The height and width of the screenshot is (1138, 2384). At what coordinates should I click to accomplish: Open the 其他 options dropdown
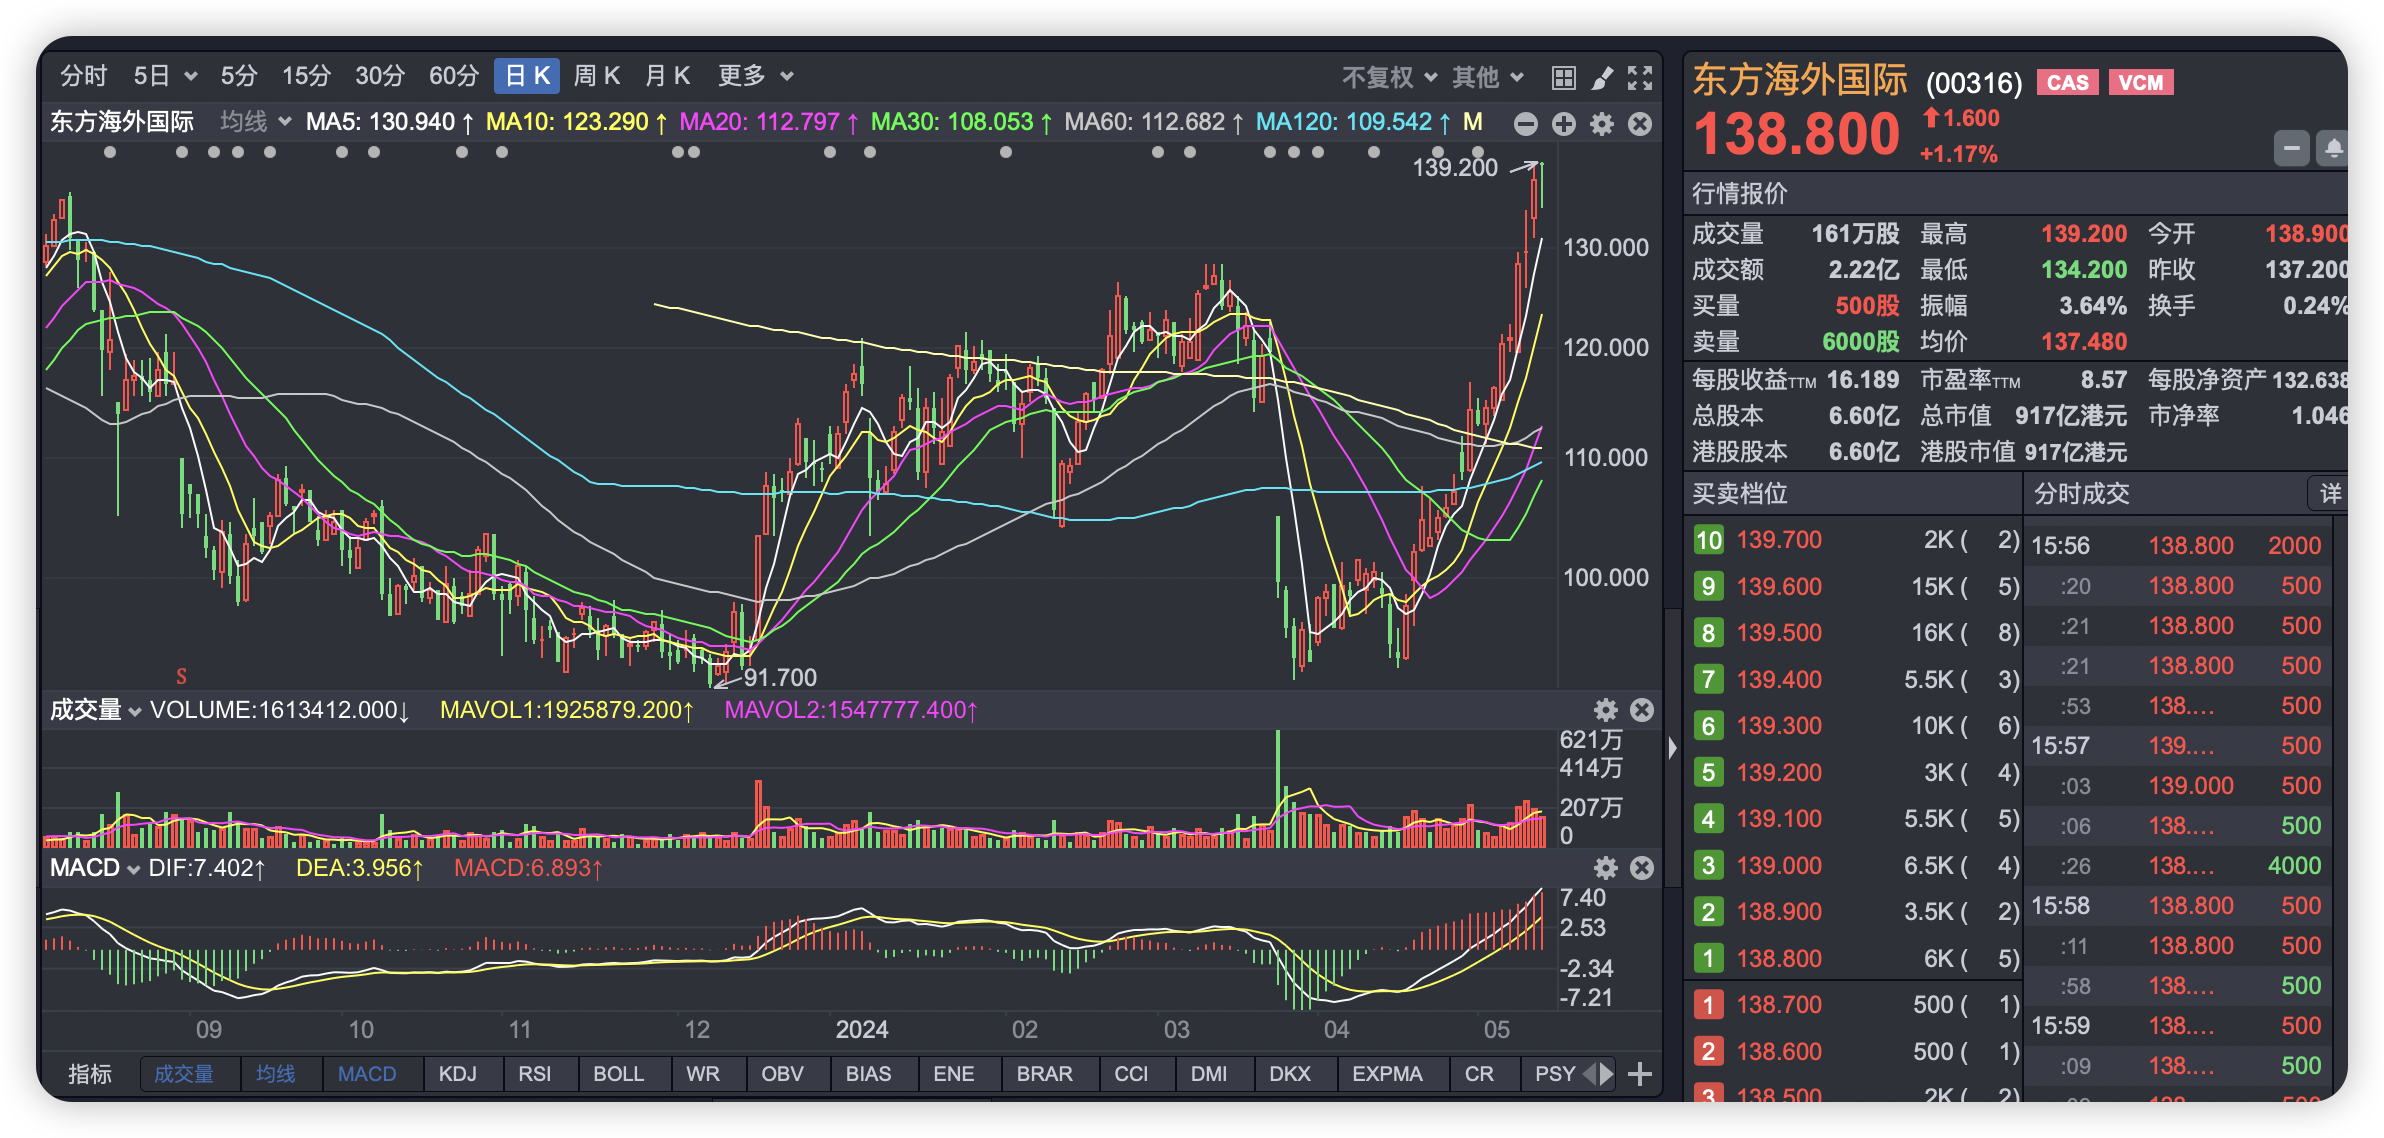[1488, 77]
